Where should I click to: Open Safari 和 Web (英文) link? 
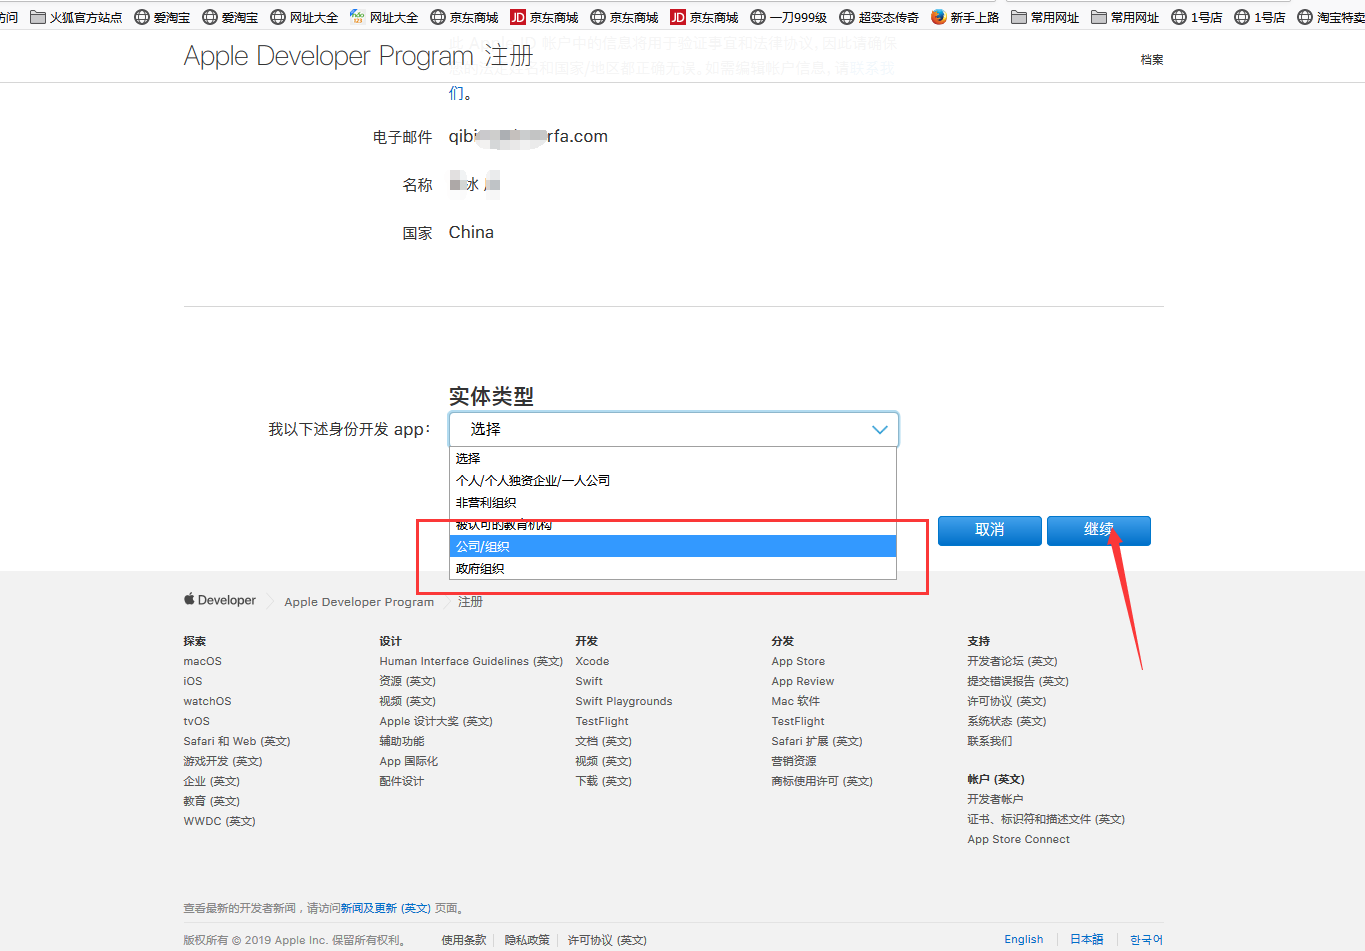pos(236,741)
